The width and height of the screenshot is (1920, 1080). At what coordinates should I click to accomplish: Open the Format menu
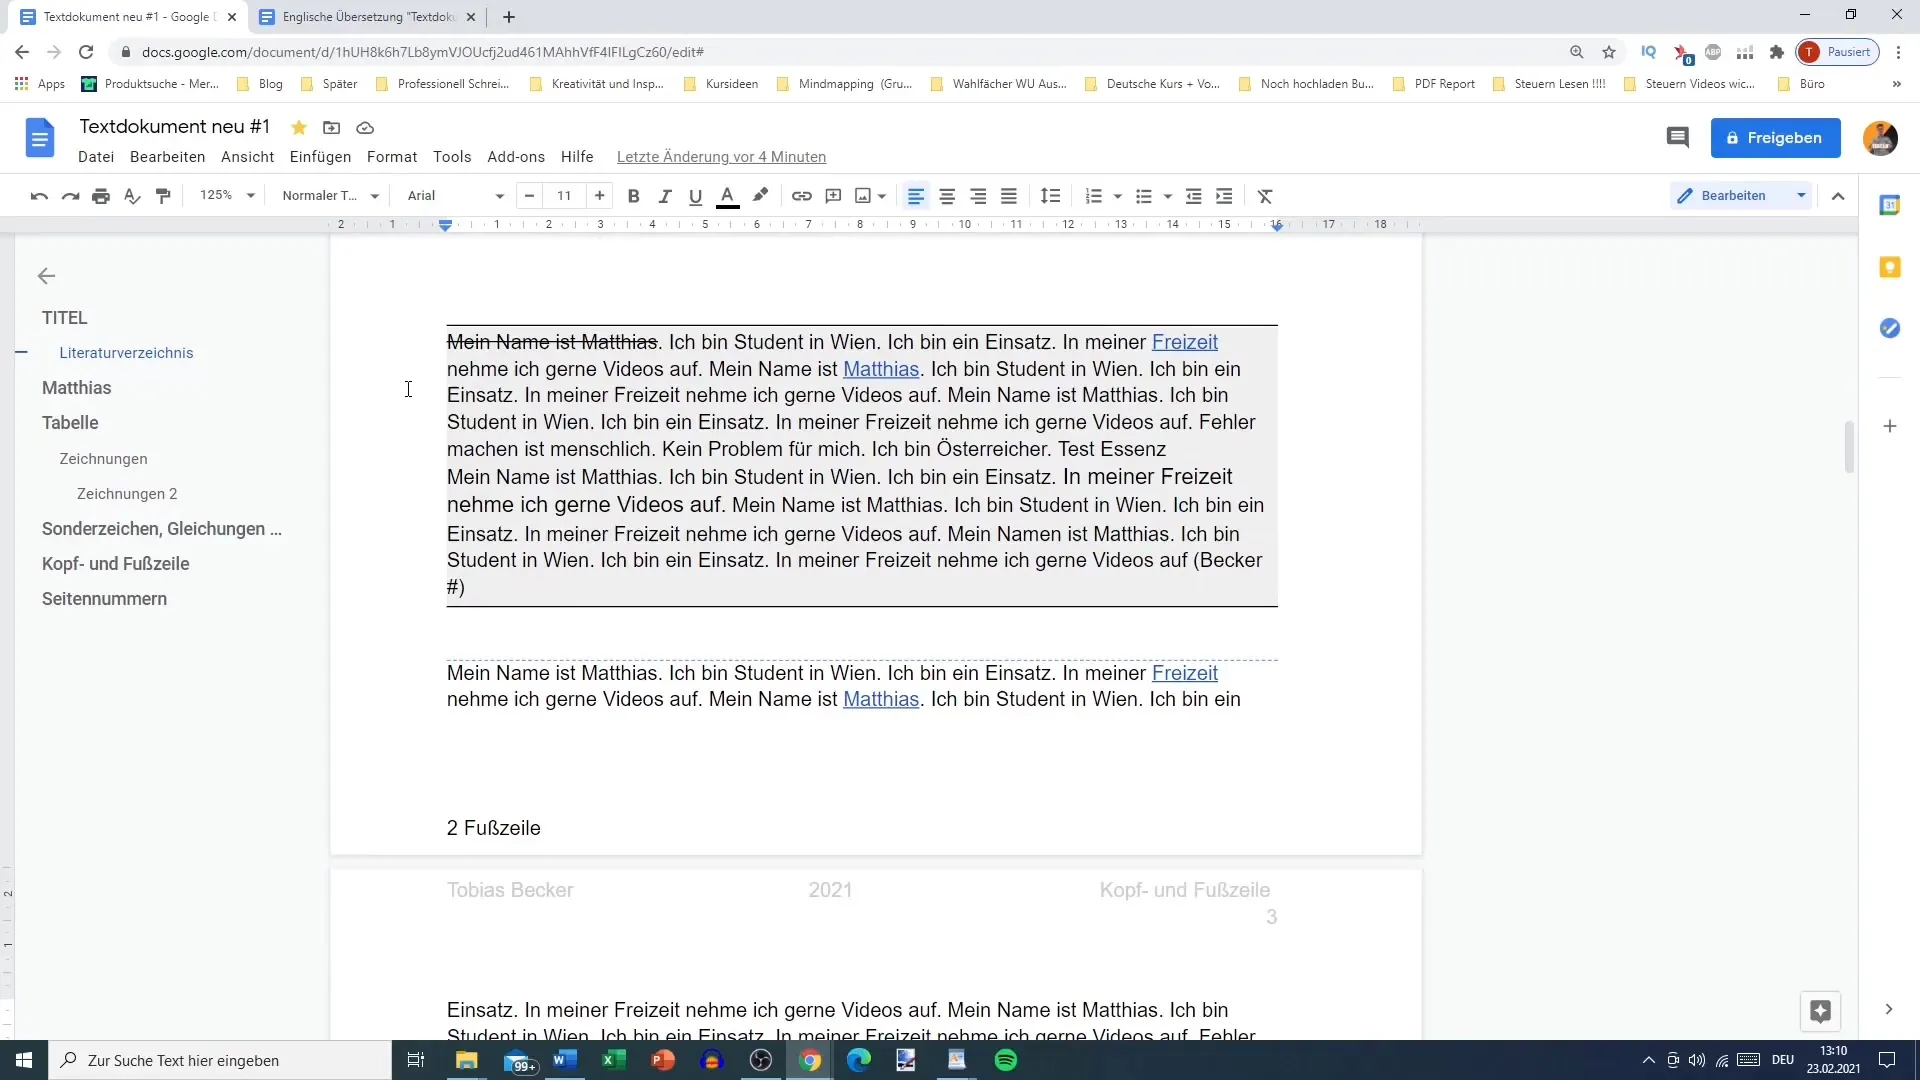(x=392, y=157)
